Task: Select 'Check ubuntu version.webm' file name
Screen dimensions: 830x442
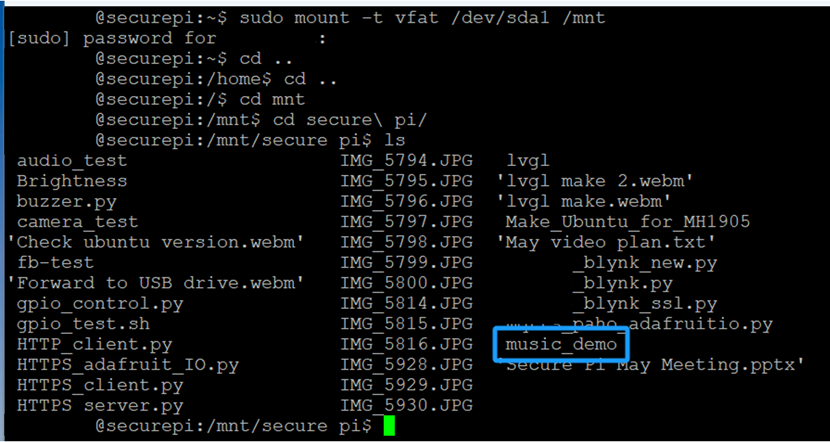Action: 155,242
